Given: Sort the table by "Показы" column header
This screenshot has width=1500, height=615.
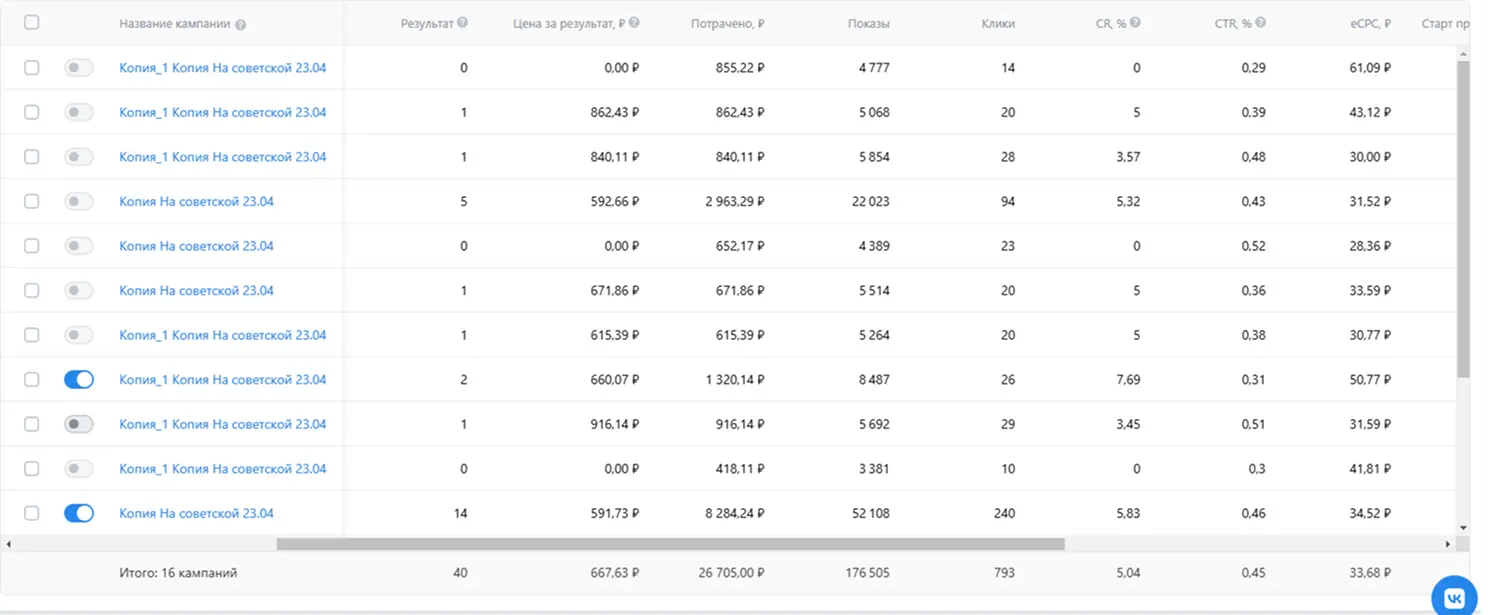Looking at the screenshot, I should 866,24.
